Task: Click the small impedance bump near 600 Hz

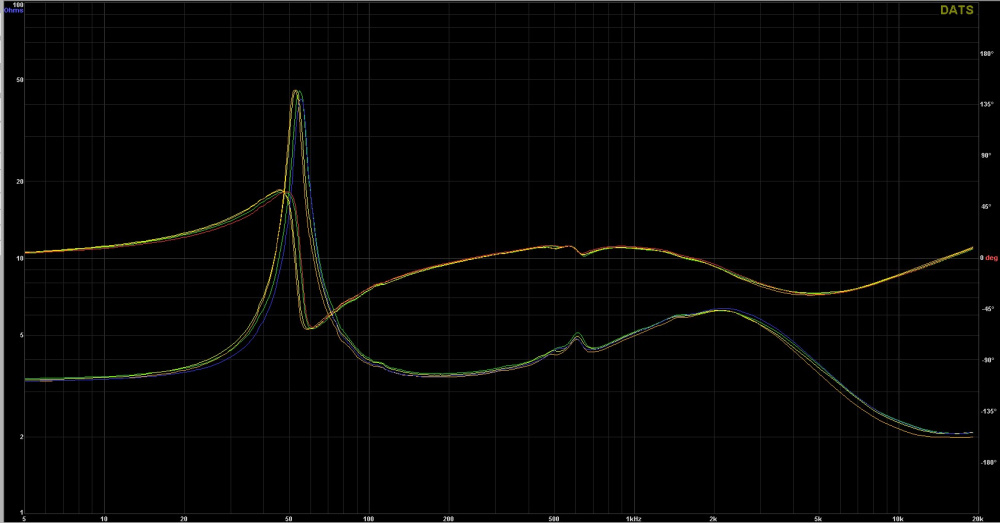Action: (x=578, y=335)
